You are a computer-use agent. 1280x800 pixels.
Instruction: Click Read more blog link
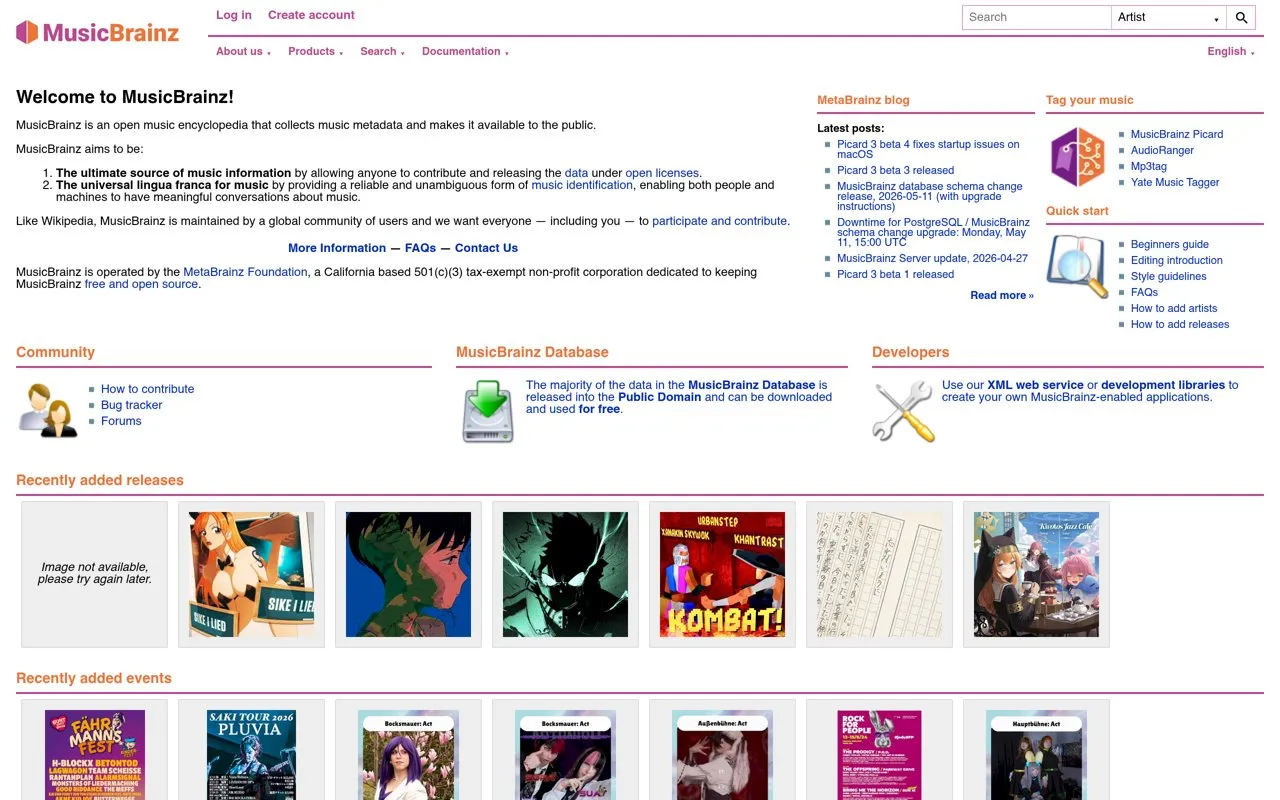[1002, 295]
